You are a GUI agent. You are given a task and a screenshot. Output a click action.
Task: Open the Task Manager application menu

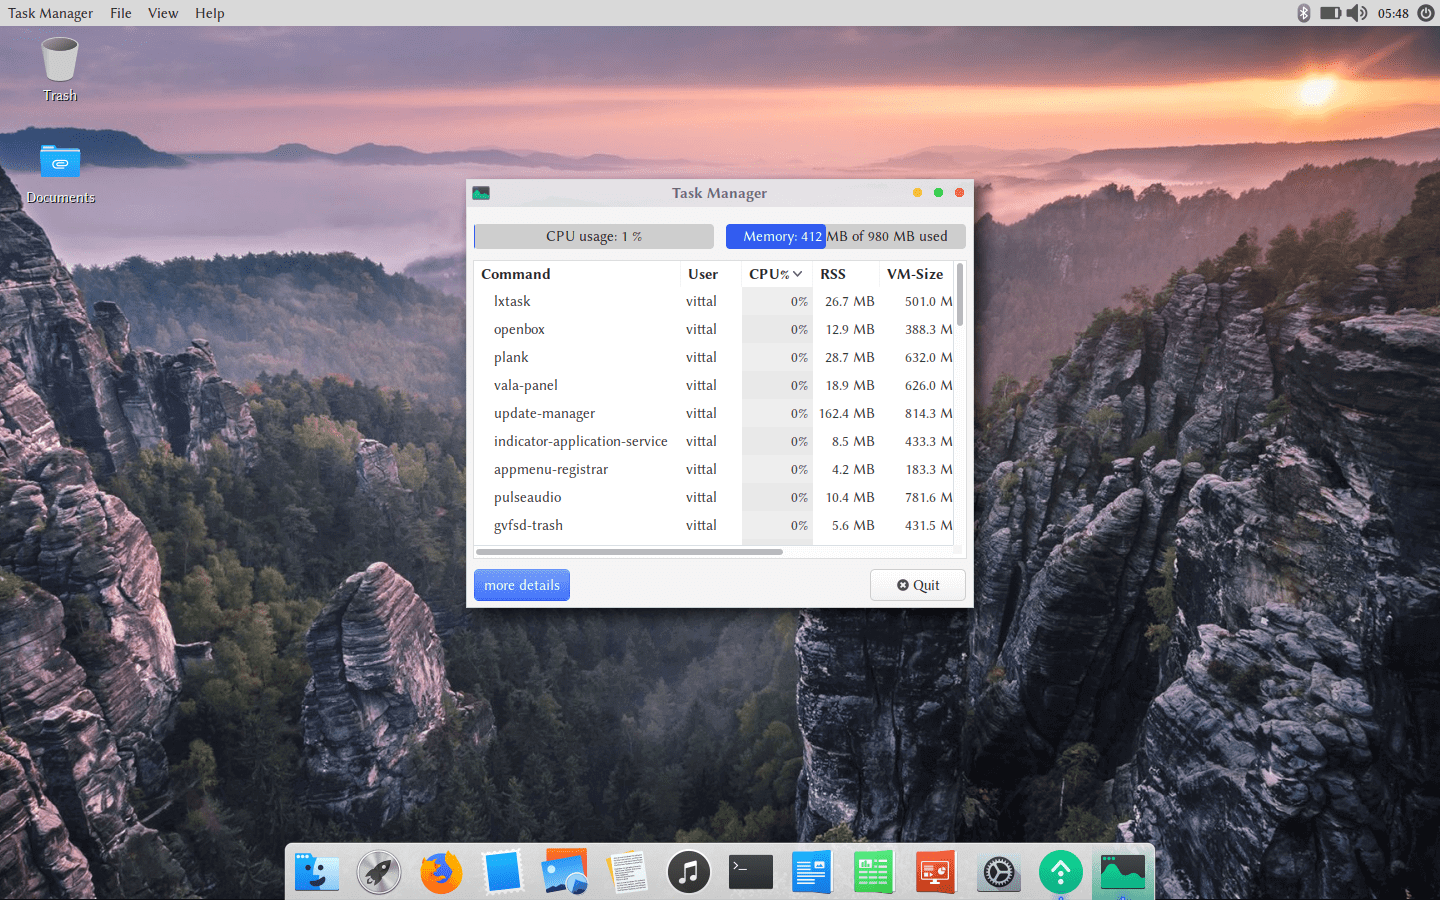pos(51,13)
